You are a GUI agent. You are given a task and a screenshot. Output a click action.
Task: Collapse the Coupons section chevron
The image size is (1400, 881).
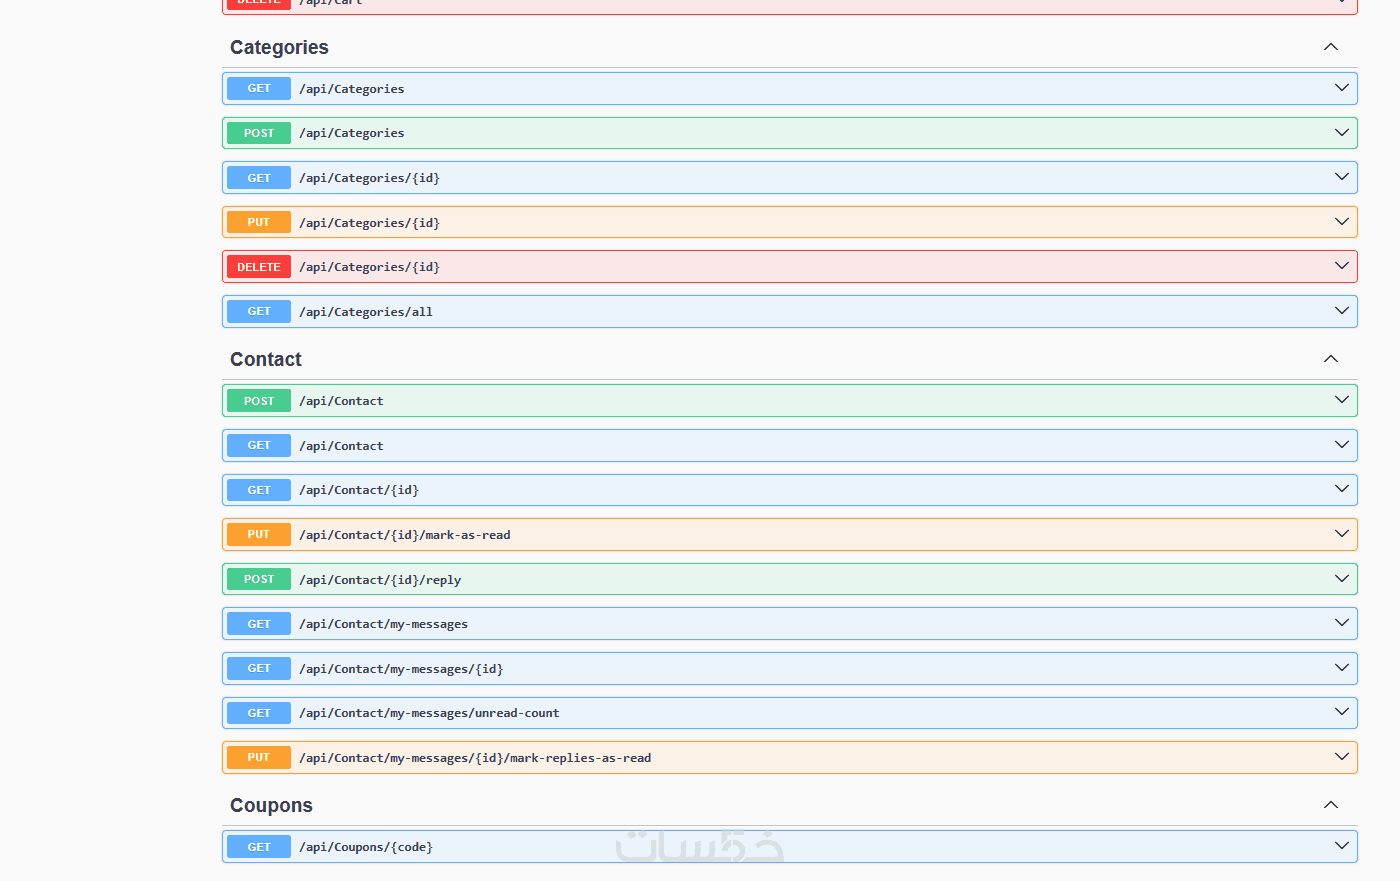(x=1331, y=805)
